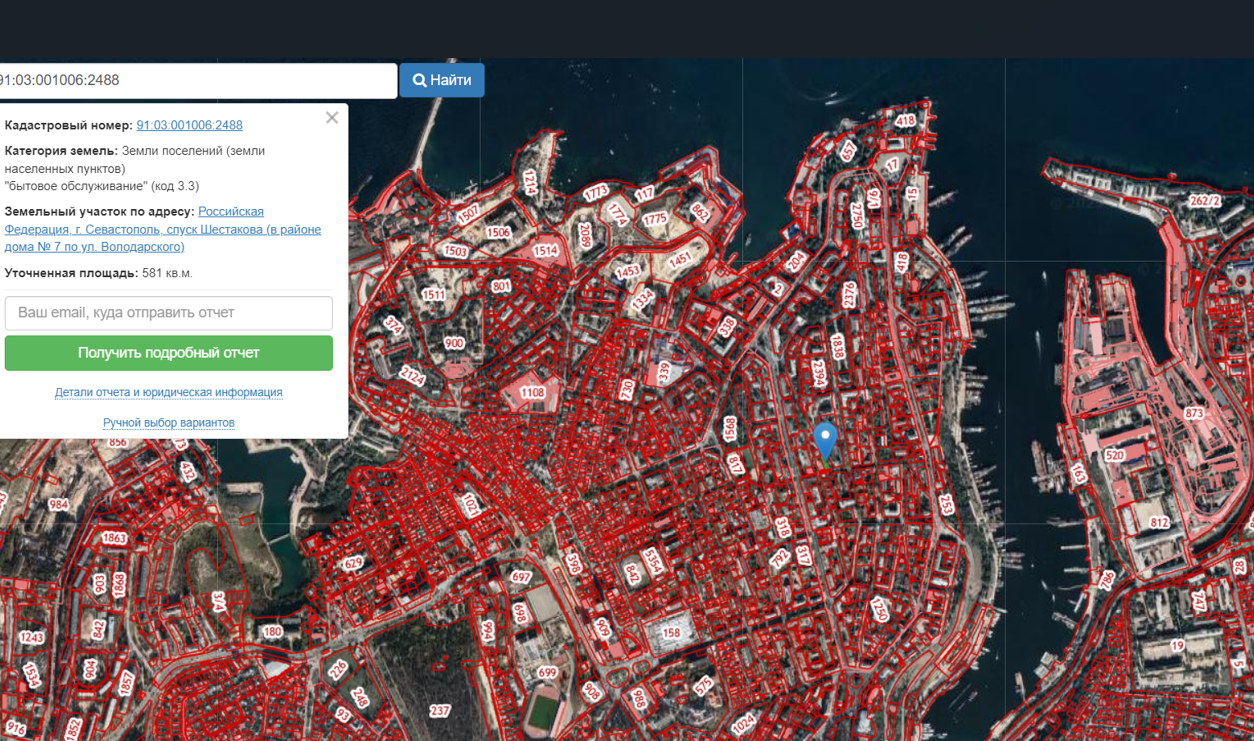Select parcel labeled 1108 on map

[532, 393]
